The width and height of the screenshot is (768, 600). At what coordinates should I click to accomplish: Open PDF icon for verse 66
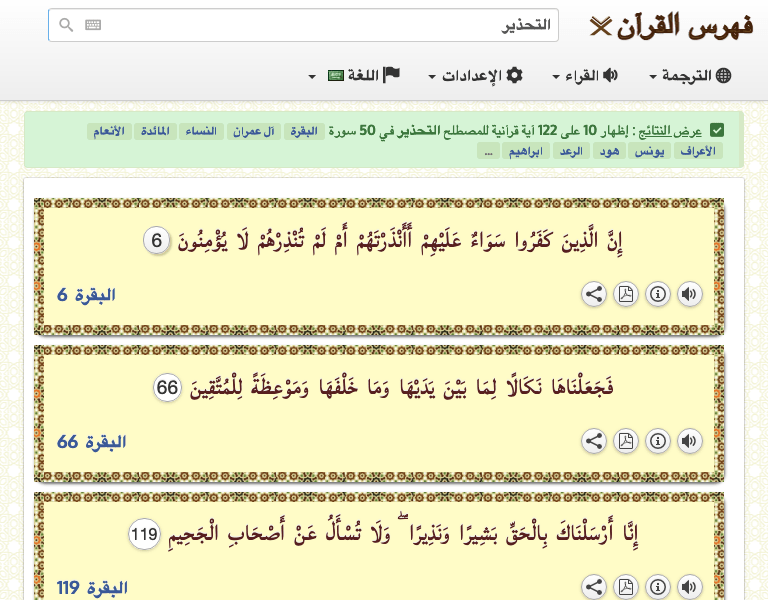[x=625, y=441]
